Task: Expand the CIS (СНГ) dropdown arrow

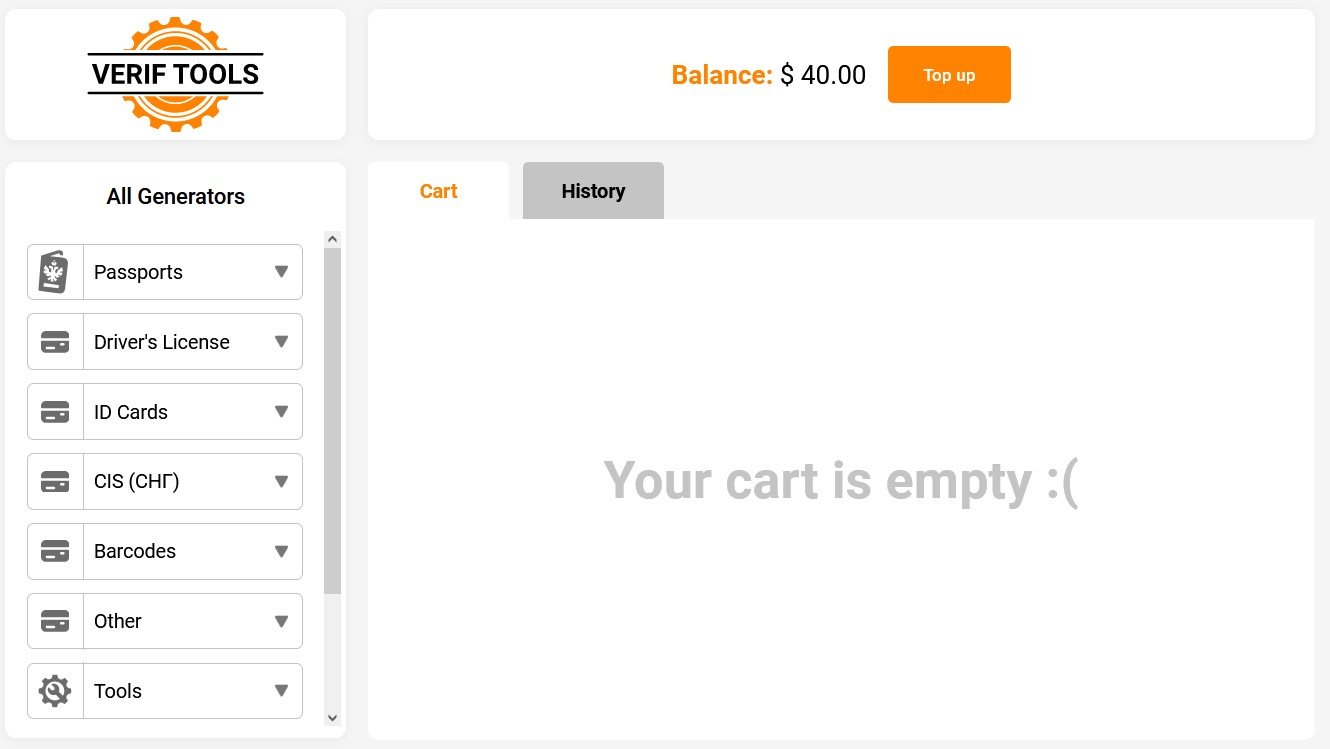Action: click(x=281, y=482)
